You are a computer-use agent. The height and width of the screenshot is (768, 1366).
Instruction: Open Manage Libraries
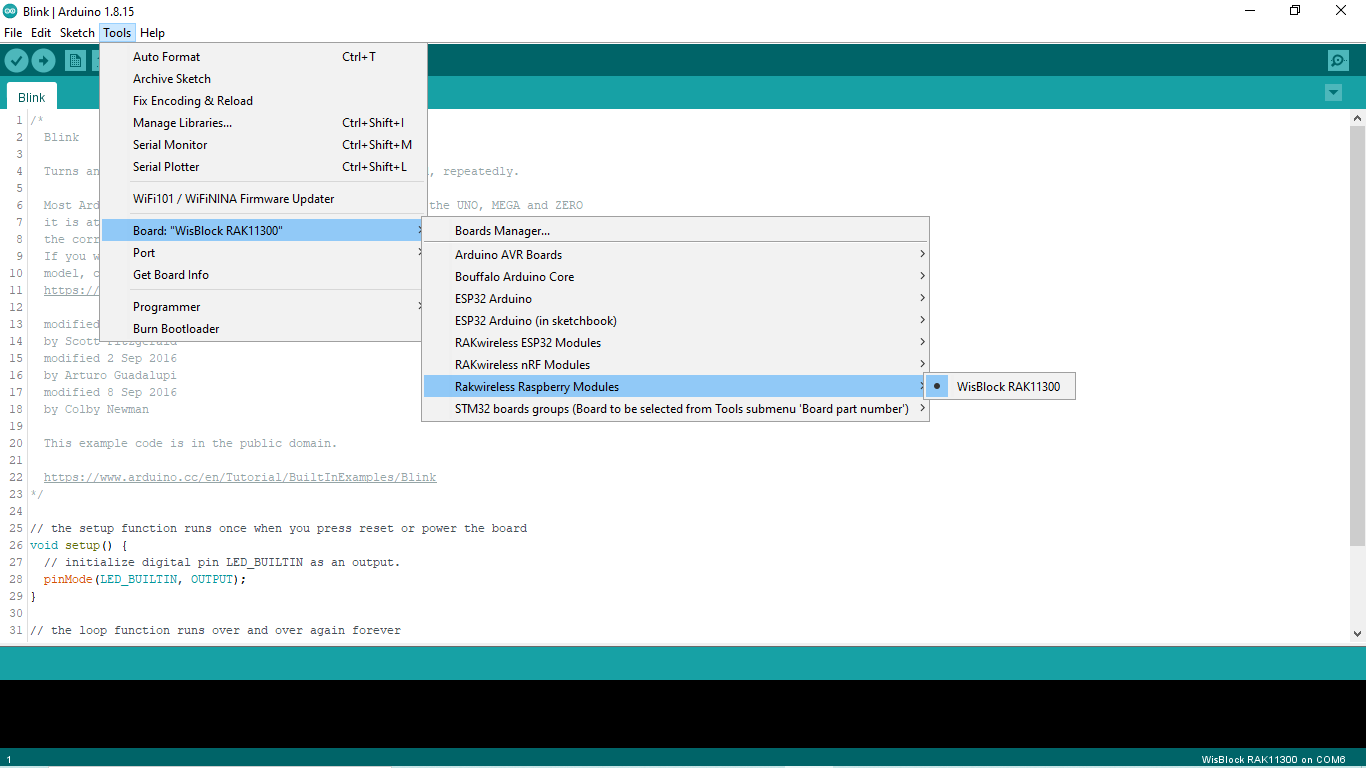(264, 123)
